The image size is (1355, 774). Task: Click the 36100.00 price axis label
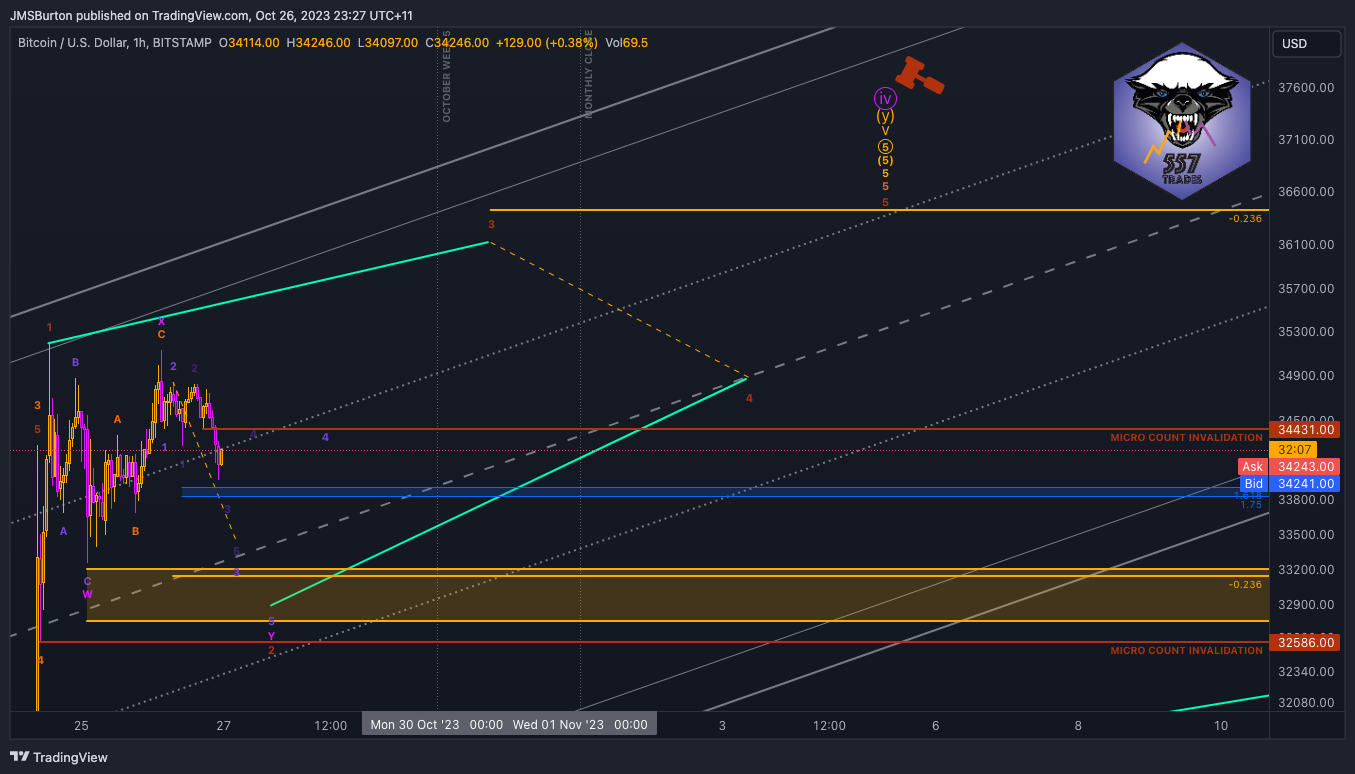coord(1307,245)
